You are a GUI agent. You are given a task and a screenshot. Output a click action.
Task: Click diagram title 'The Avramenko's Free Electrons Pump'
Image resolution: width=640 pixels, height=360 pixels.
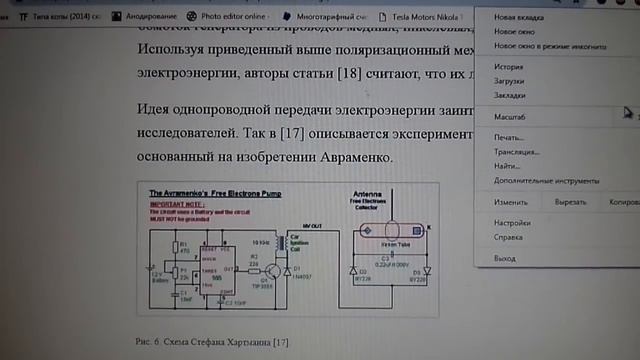tap(215, 193)
